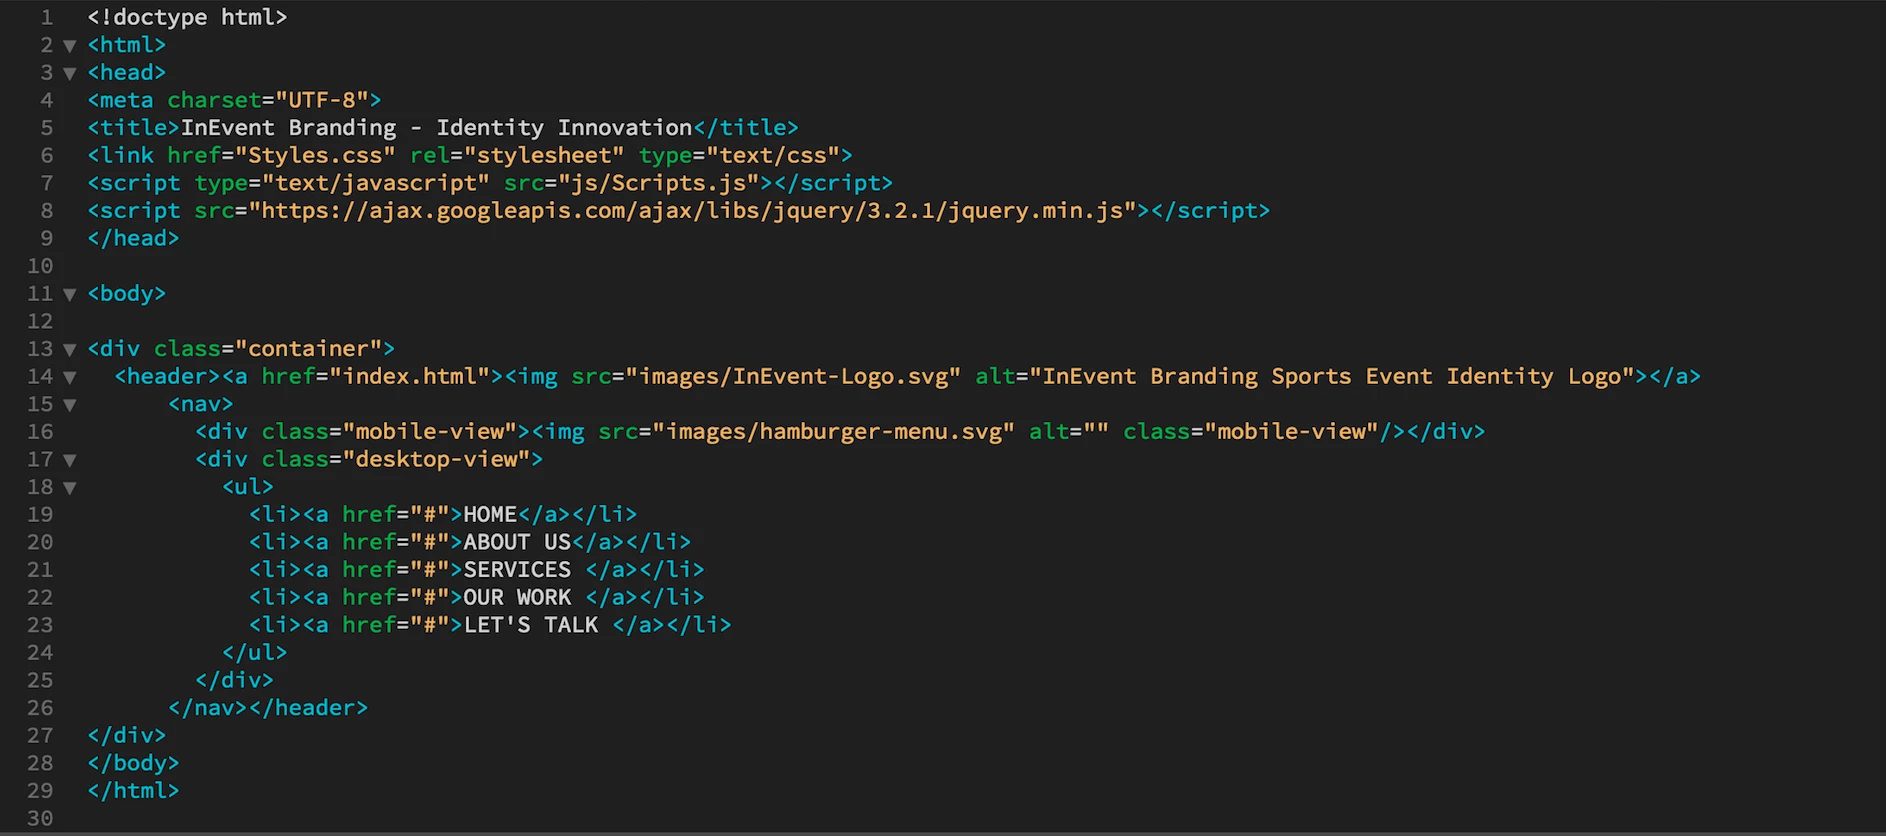Collapse the desktop-view div fold arrow on line 17

pyautogui.click(x=70, y=460)
